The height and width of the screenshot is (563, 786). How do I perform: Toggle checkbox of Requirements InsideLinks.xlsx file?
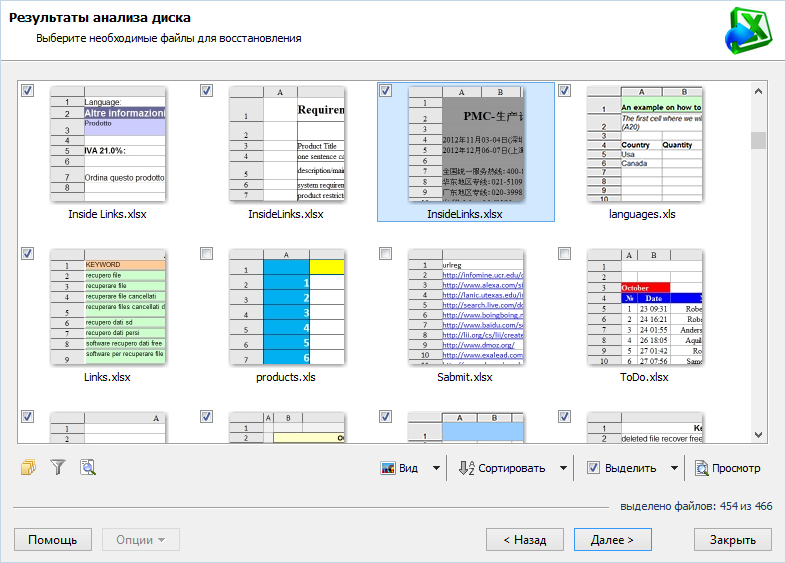tap(207, 91)
